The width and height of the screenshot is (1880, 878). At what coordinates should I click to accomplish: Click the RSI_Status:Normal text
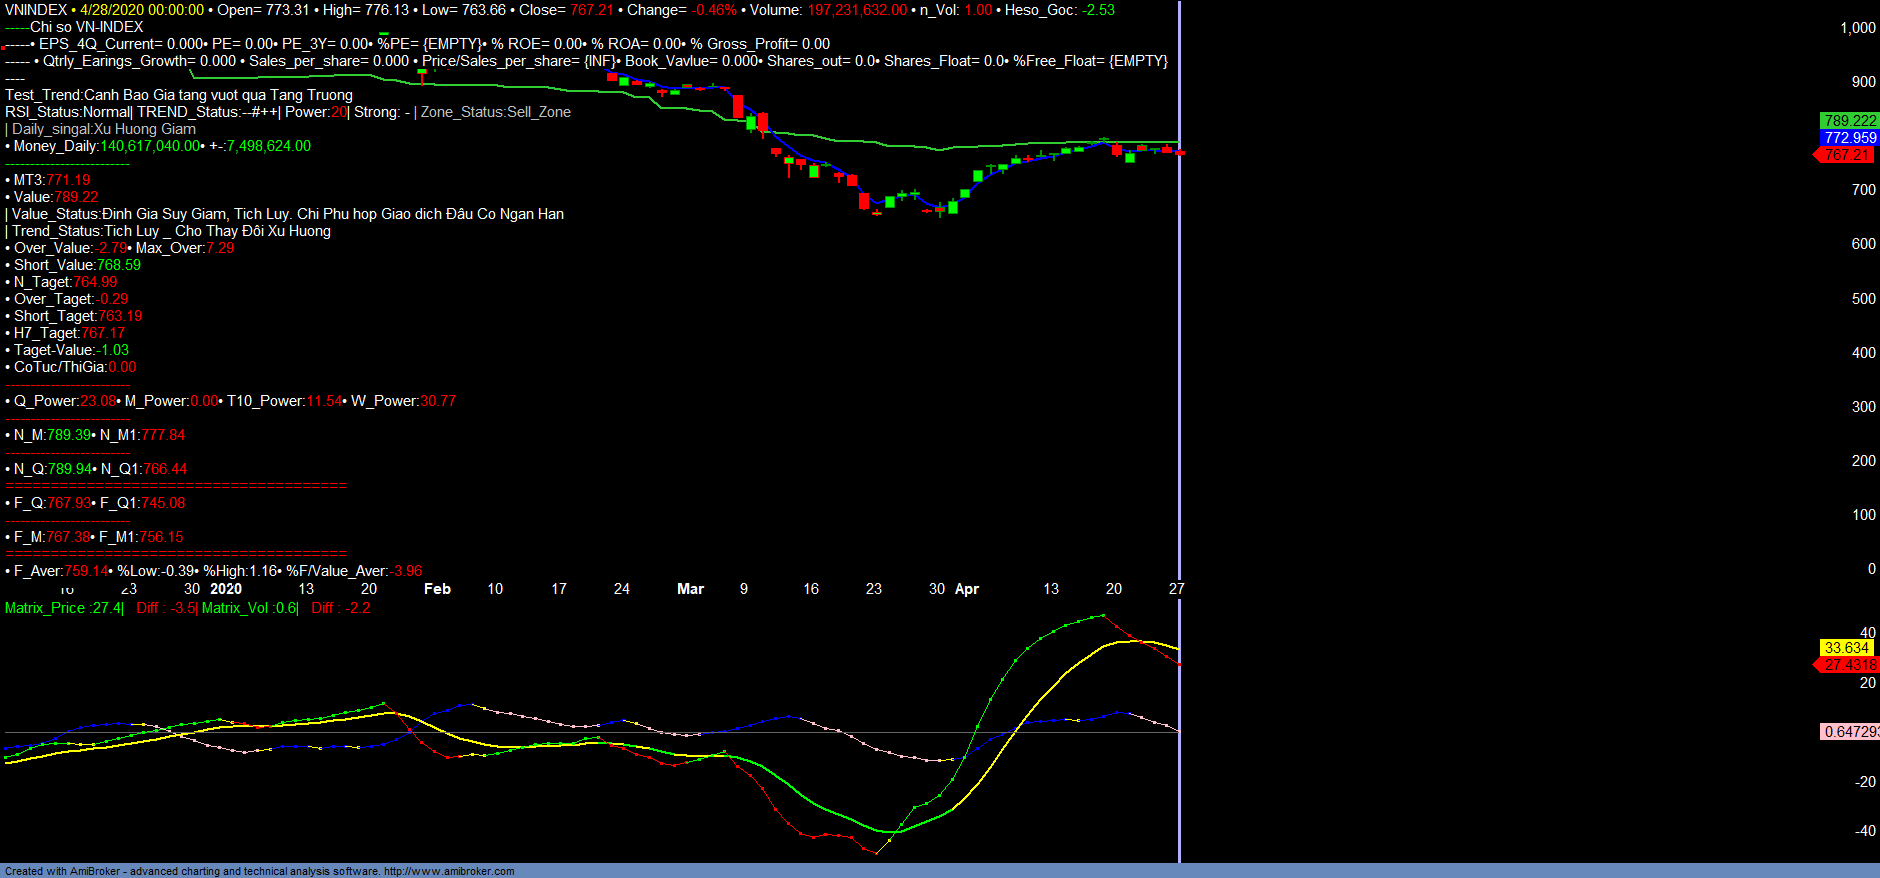(67, 112)
